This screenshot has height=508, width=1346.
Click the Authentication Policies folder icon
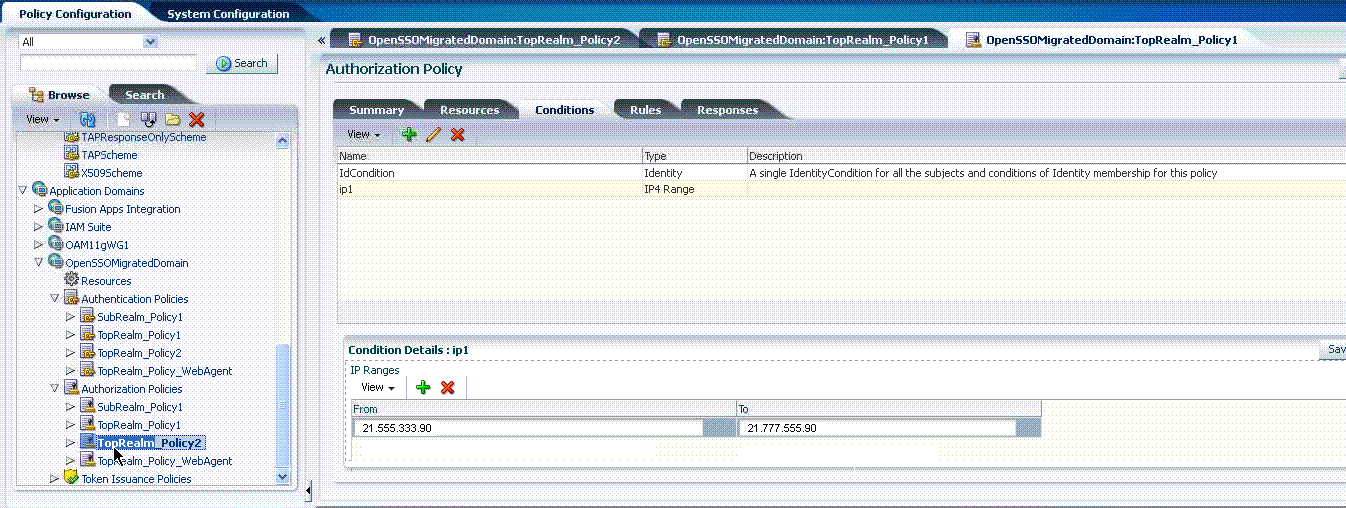[71, 298]
